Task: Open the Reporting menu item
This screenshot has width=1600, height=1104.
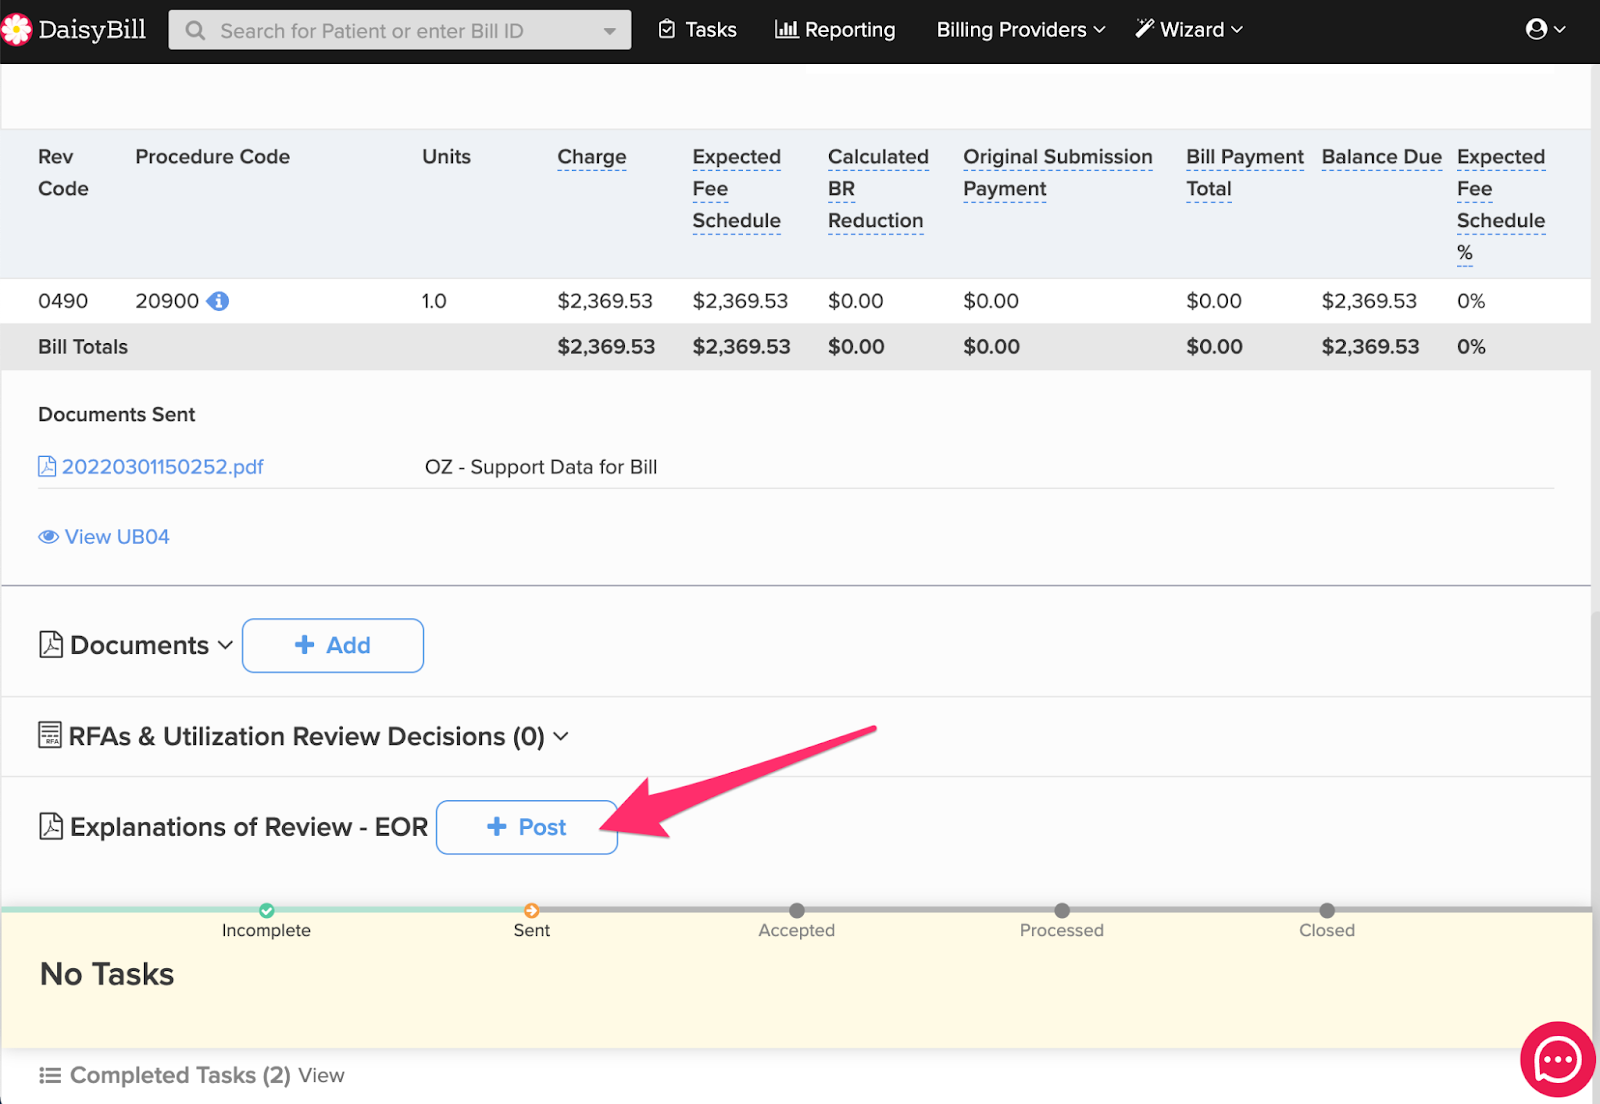Action: click(835, 30)
